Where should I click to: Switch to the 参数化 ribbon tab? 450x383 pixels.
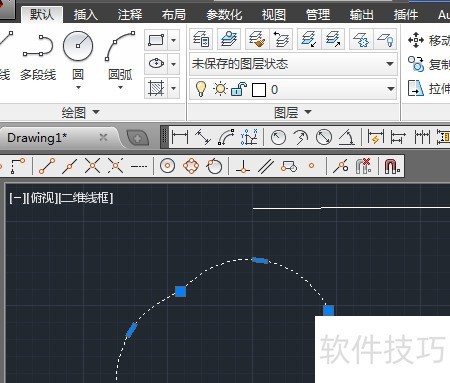pos(224,15)
